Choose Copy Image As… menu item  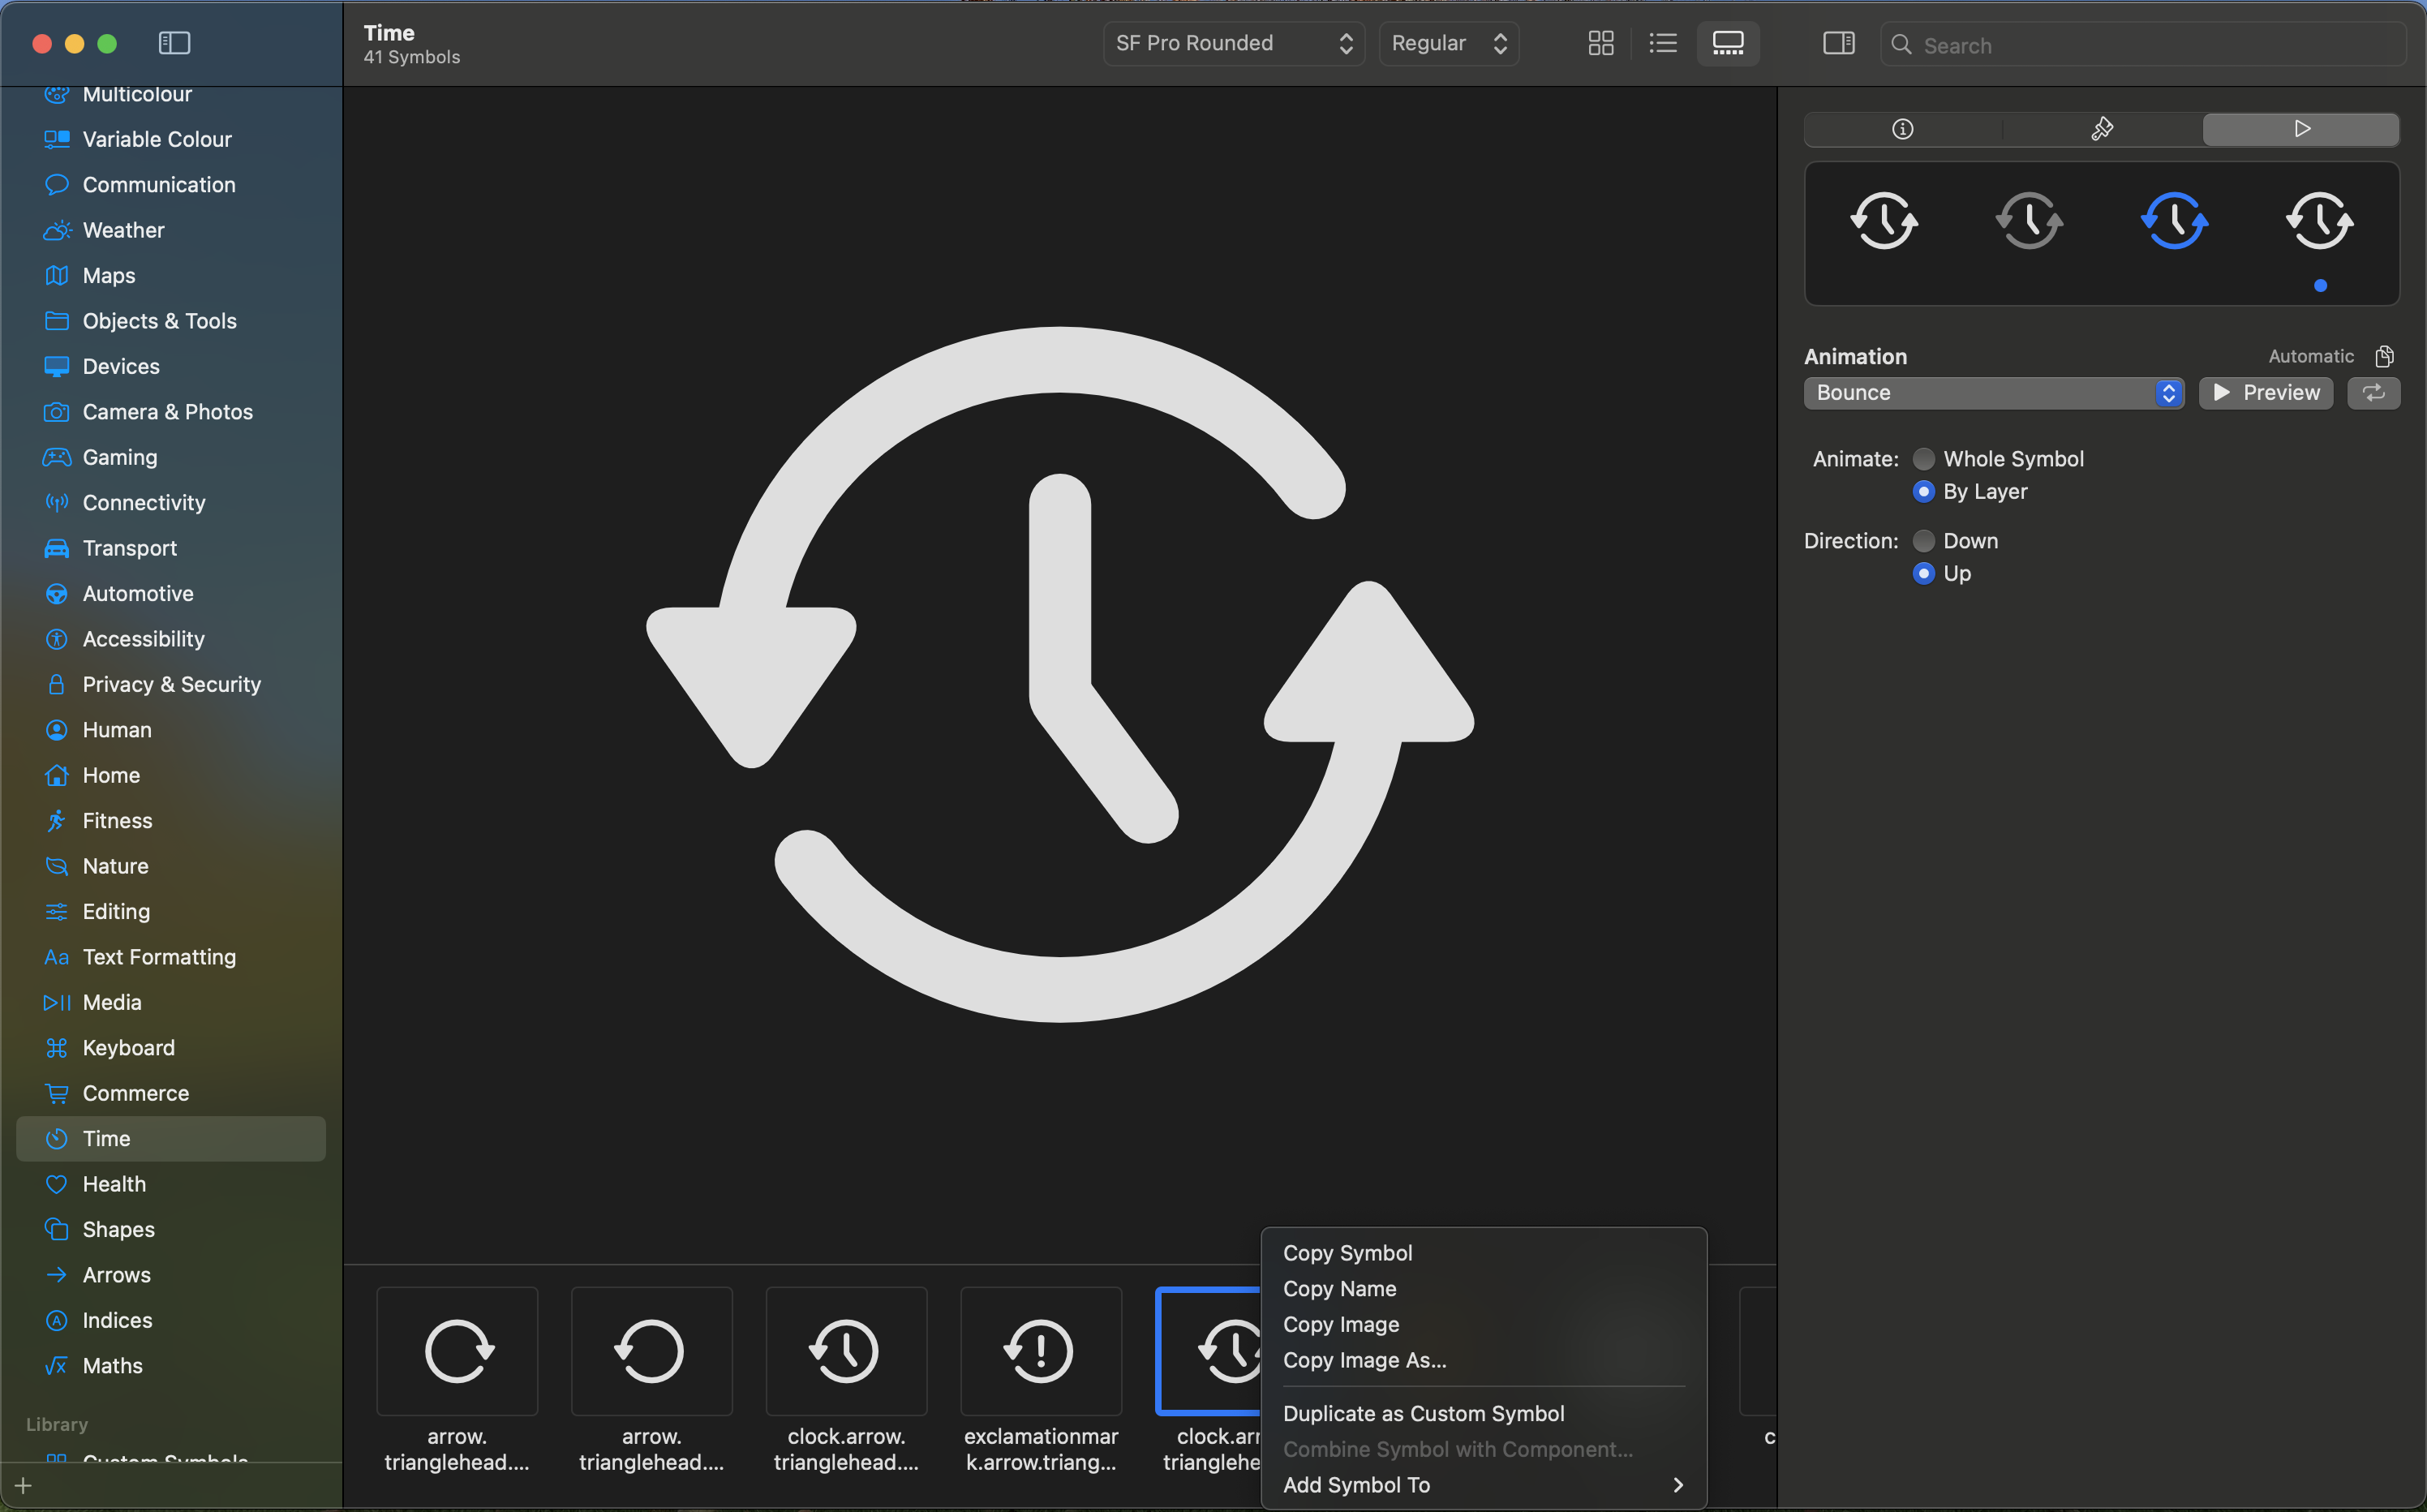point(1483,1360)
